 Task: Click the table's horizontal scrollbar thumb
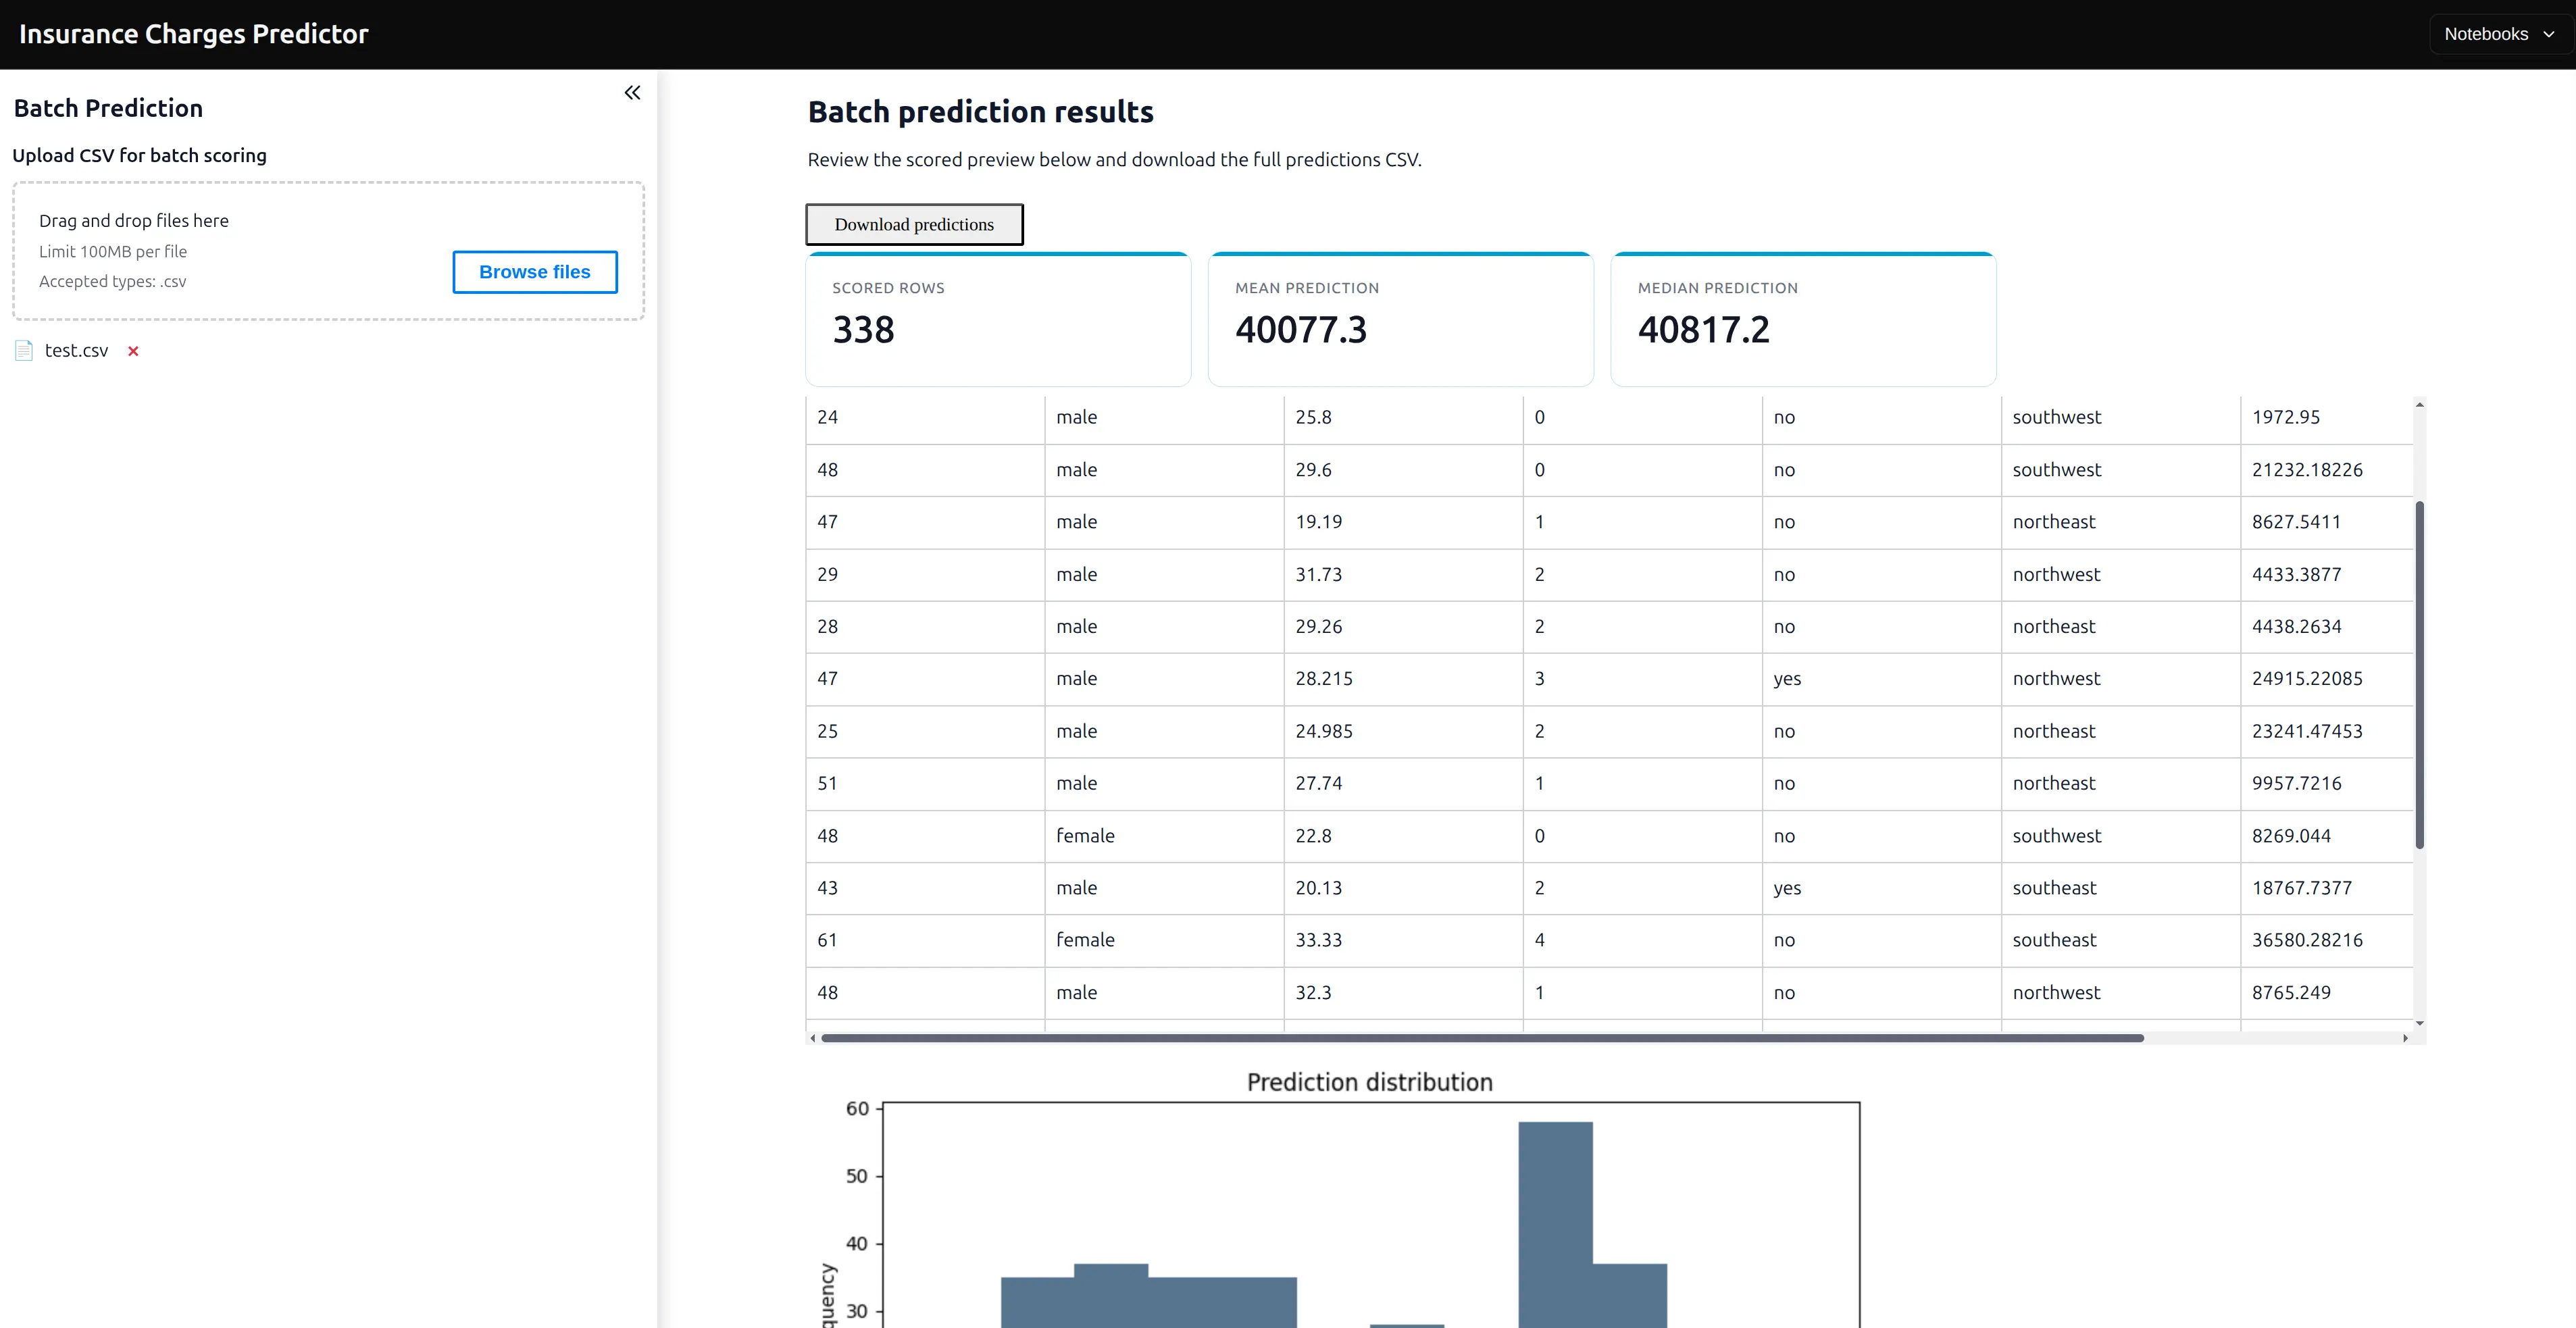(x=1482, y=1038)
